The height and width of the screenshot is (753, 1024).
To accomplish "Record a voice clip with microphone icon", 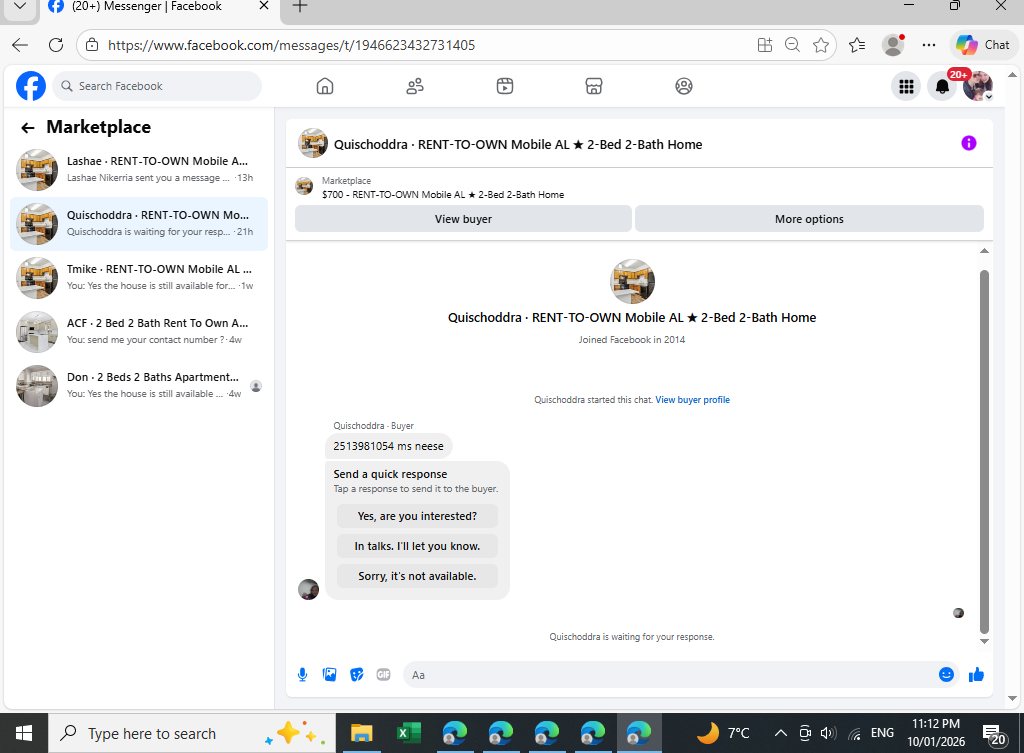I will [x=302, y=675].
